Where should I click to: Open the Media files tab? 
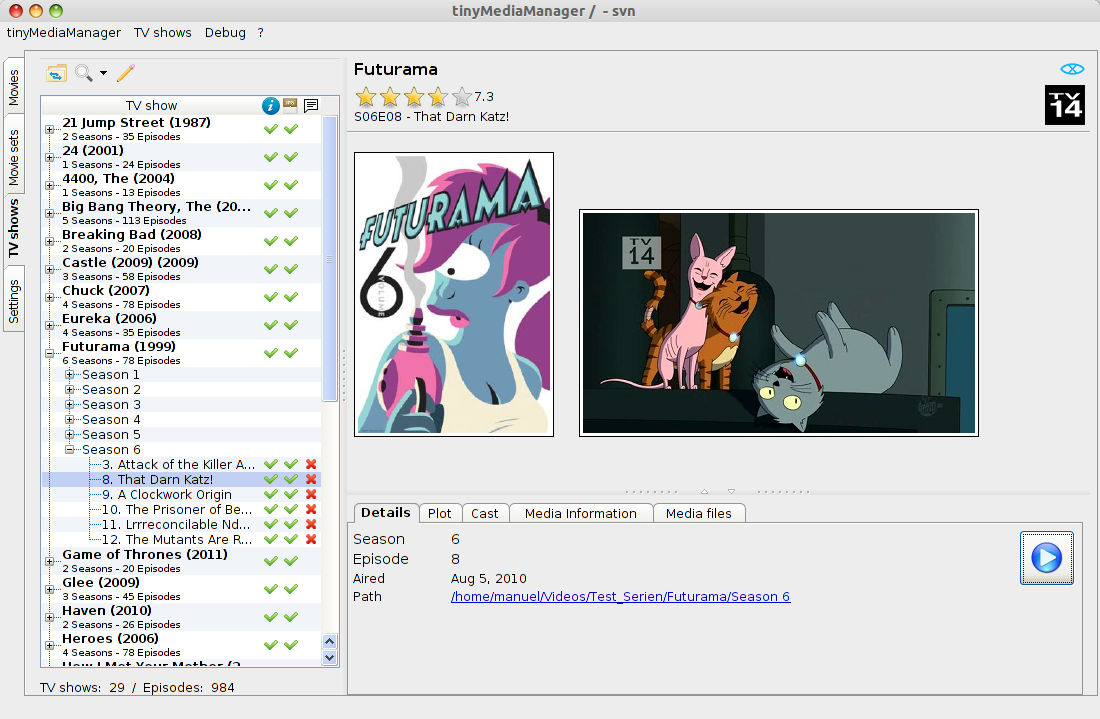(699, 513)
